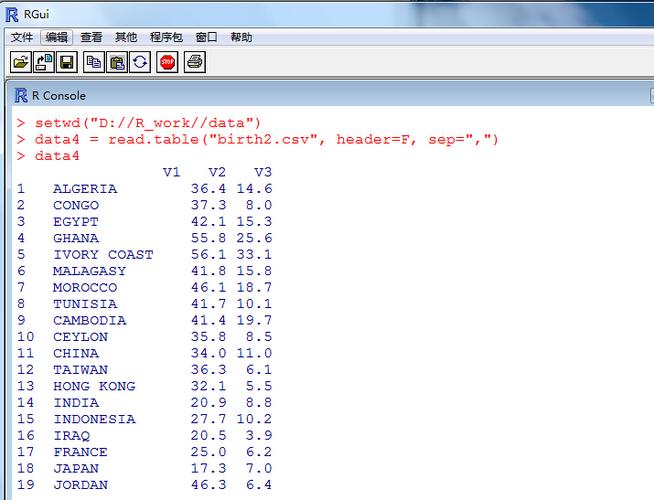This screenshot has height=500, width=654.
Task: Click the FRANCE entry
Action: click(80, 452)
